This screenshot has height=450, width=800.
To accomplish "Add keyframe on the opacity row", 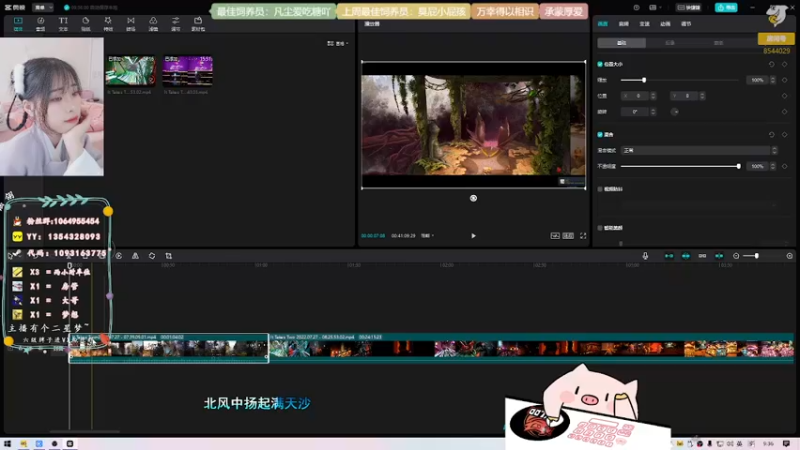I will tap(785, 166).
